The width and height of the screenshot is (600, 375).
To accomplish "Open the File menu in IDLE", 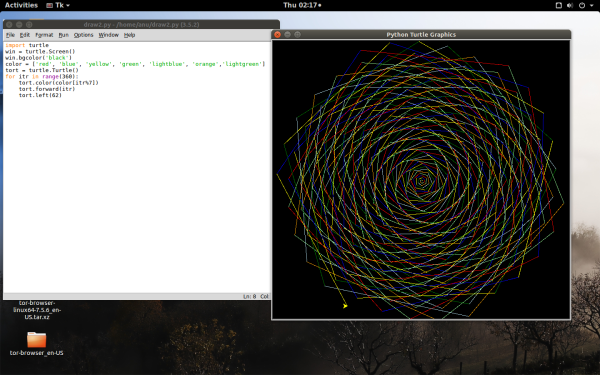I will click(10, 35).
